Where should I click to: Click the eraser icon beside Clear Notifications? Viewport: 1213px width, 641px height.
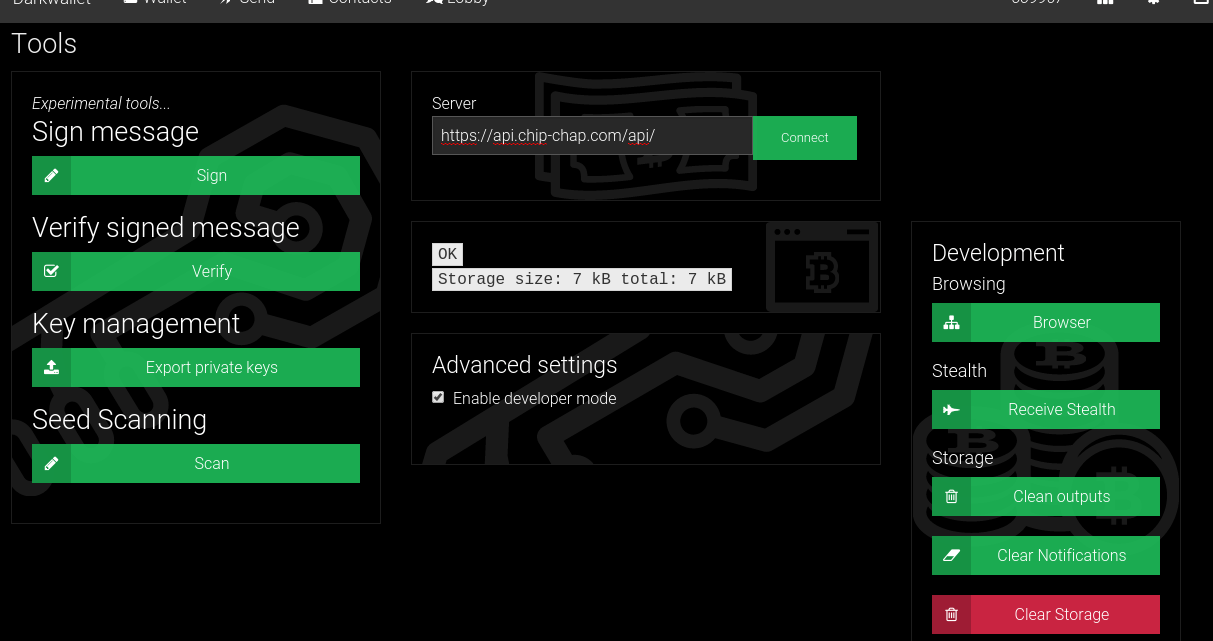tap(951, 556)
